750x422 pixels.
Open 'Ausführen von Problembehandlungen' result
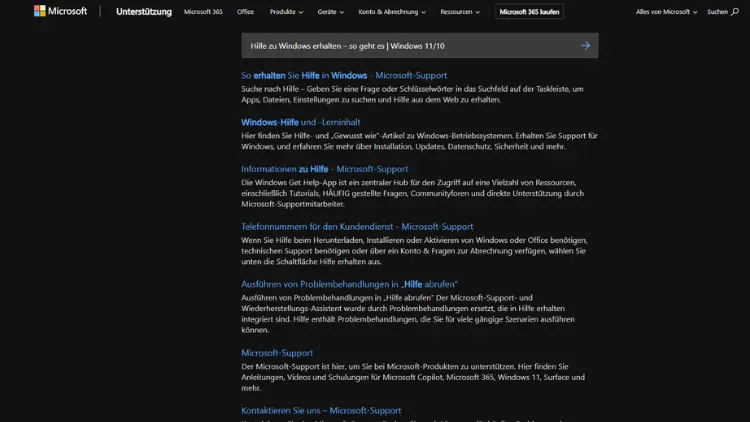(x=349, y=284)
